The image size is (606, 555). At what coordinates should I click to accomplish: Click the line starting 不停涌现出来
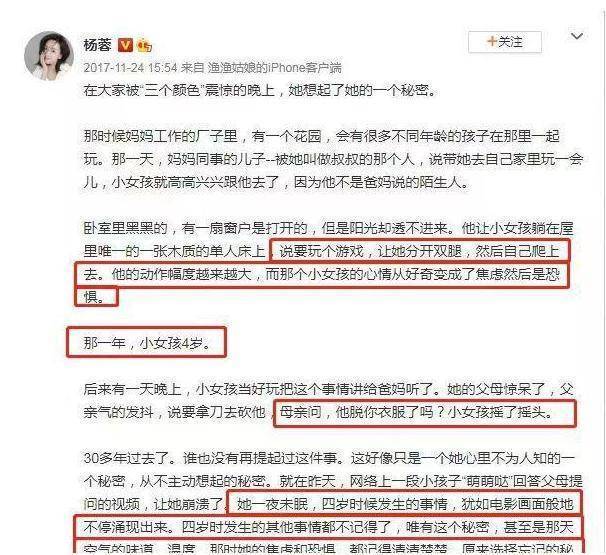pos(329,527)
